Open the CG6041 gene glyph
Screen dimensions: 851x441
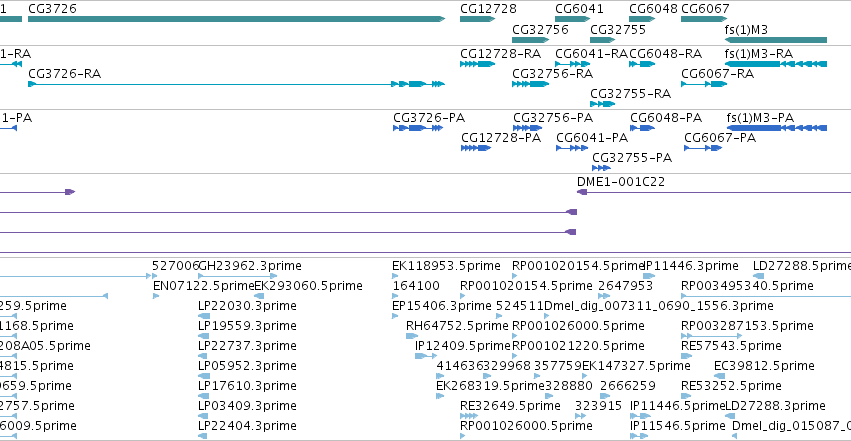coord(573,19)
